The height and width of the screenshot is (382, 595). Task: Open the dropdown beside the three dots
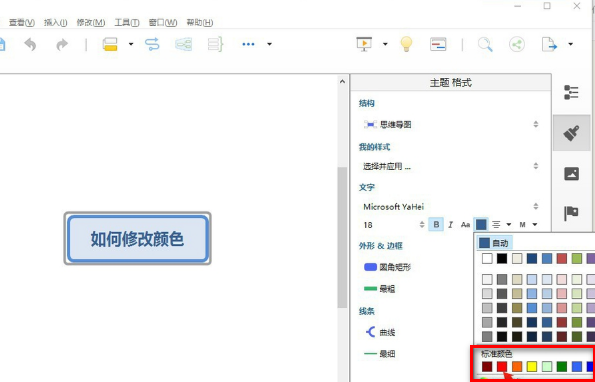point(269,44)
